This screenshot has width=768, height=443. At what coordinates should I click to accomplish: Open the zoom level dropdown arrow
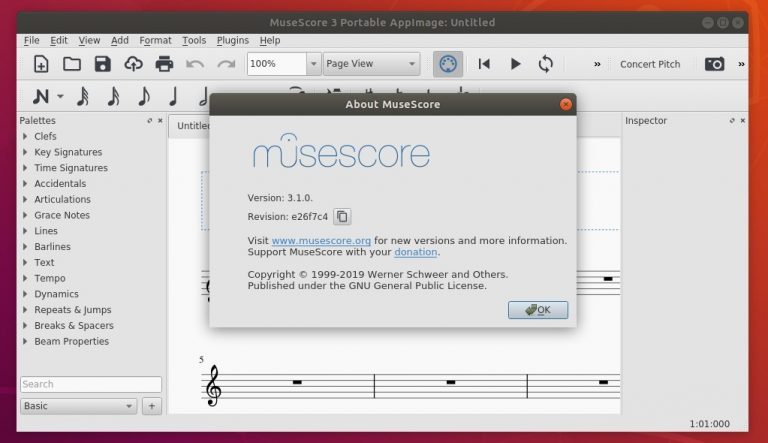313,64
